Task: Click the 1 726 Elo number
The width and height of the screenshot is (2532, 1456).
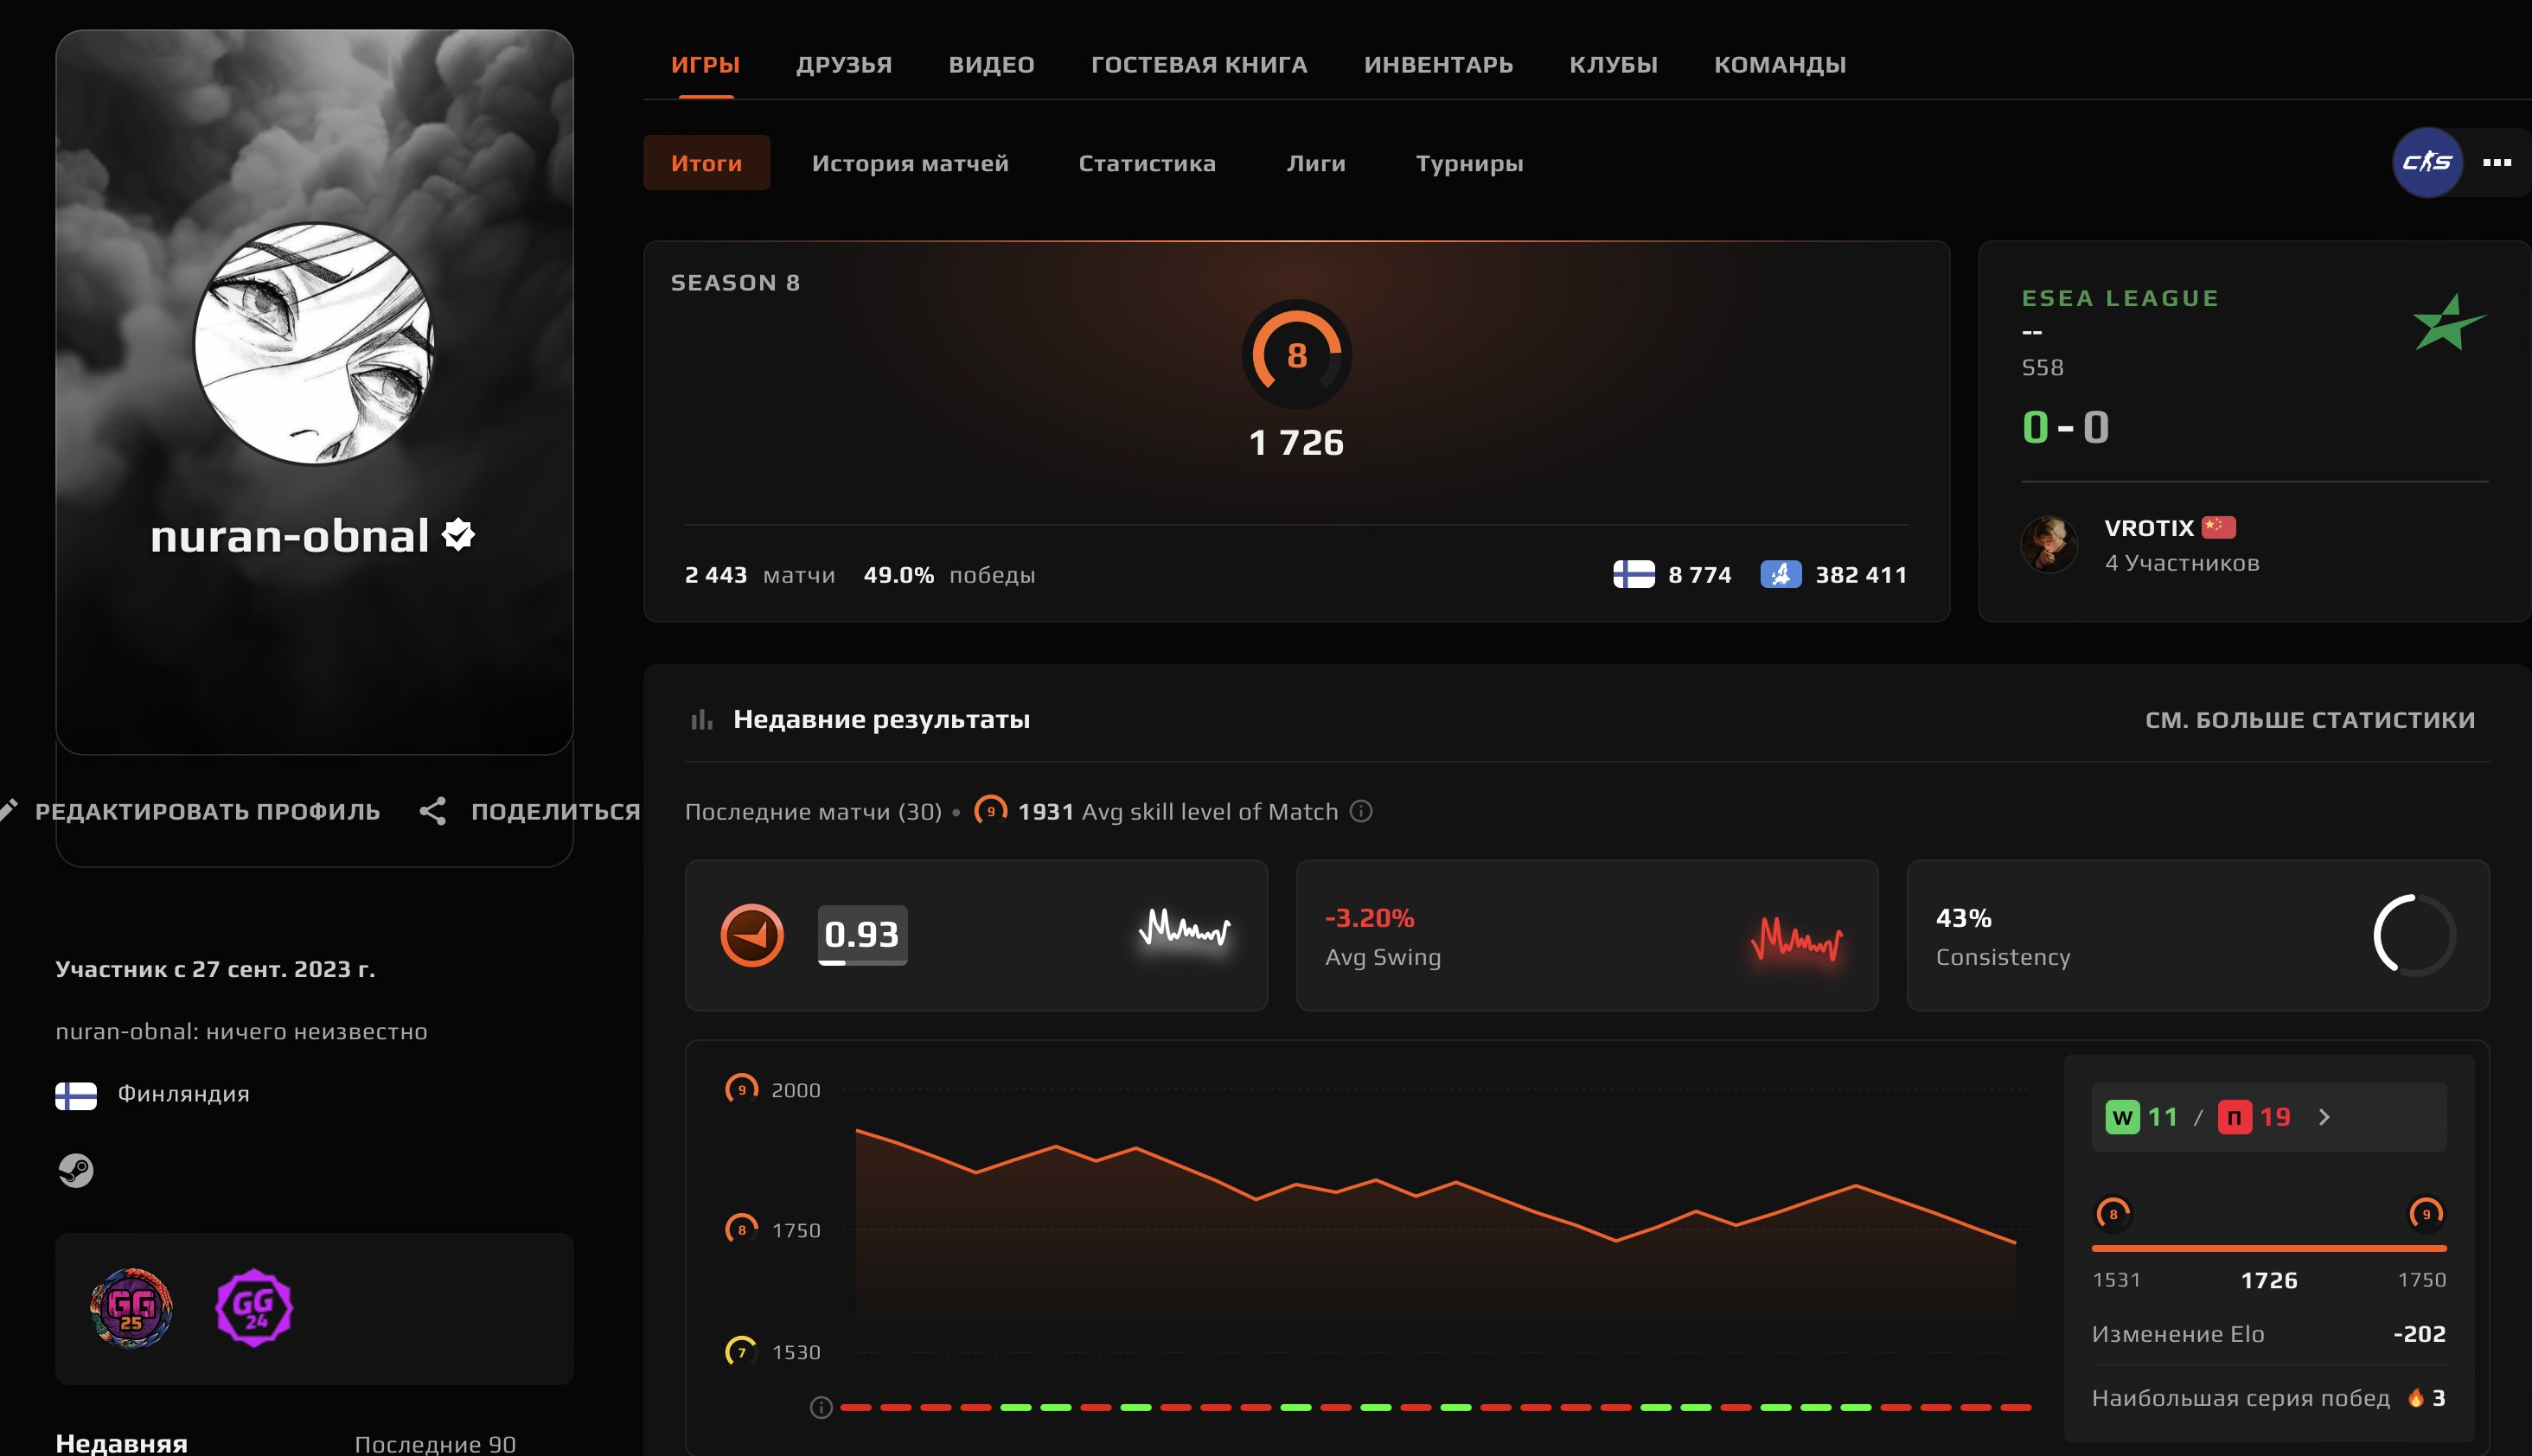Action: pyautogui.click(x=1296, y=442)
